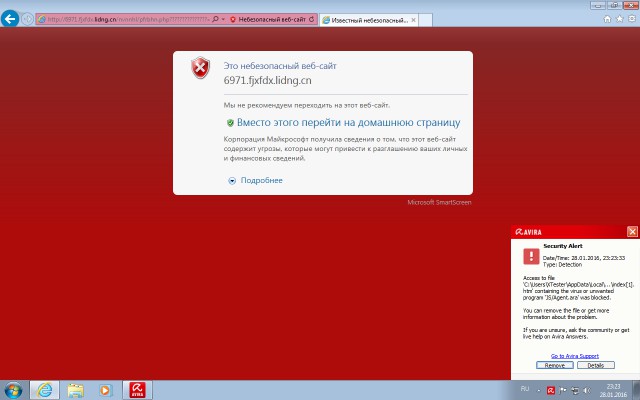Image resolution: width=640 pixels, height=400 pixels.
Task: Show hidden tray icons arrow
Action: pyautogui.click(x=538, y=391)
